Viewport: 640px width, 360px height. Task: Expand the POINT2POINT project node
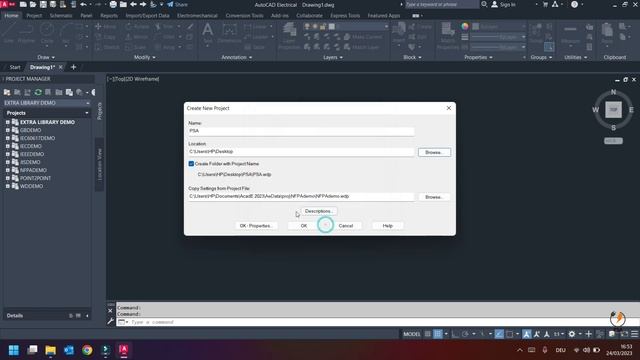pos(7,178)
